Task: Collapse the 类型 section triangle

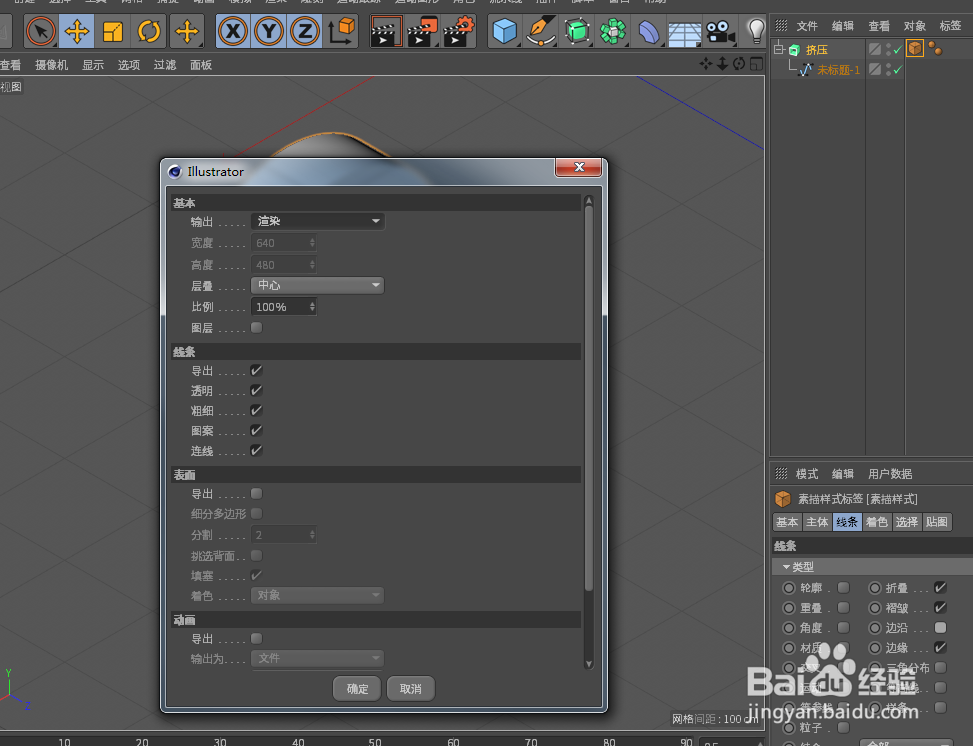Action: 786,567
